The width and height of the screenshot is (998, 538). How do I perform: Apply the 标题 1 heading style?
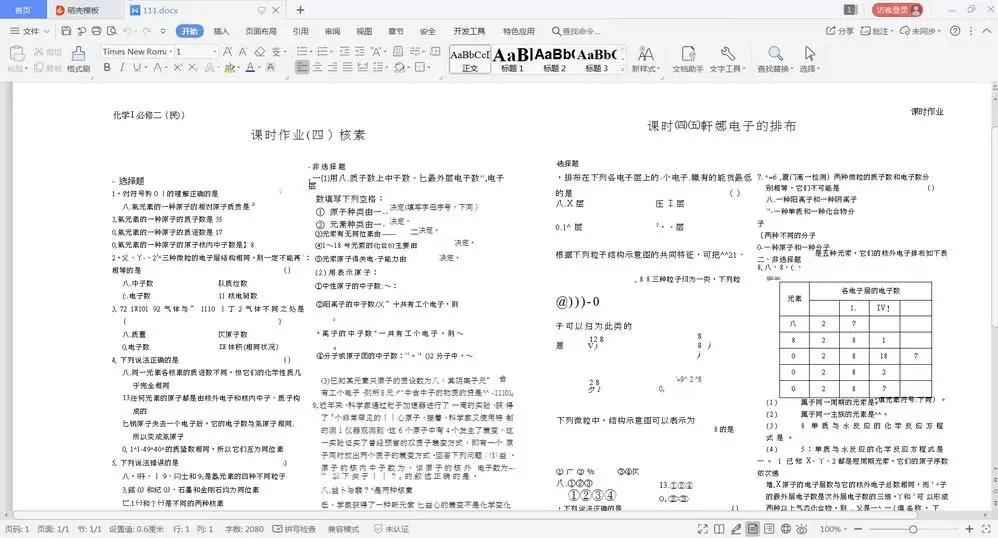512,58
